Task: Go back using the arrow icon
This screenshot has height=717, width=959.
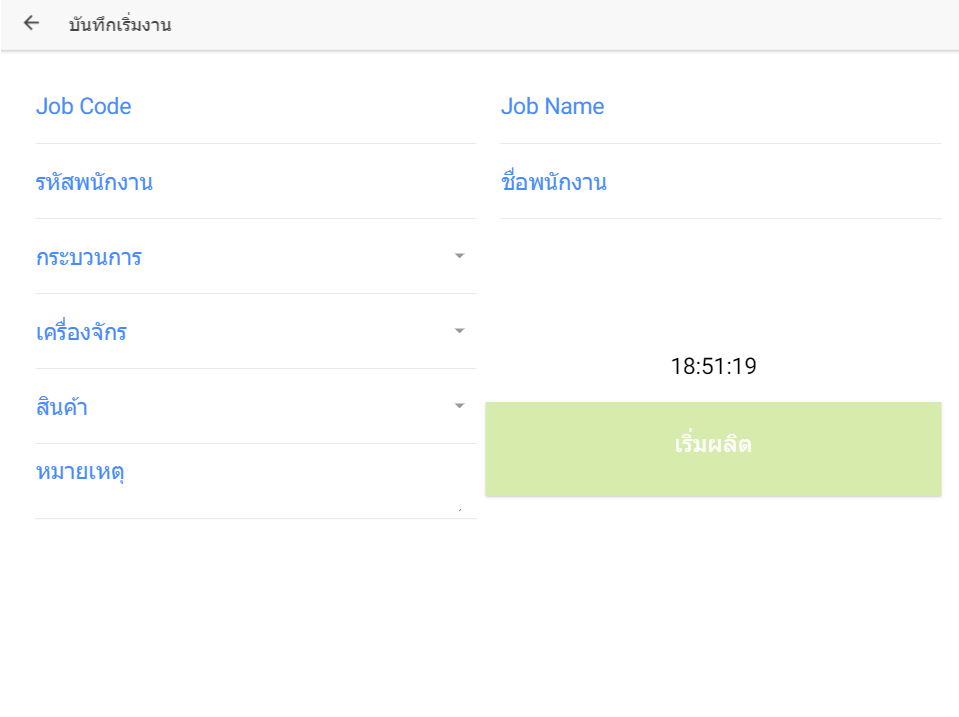Action: point(31,24)
